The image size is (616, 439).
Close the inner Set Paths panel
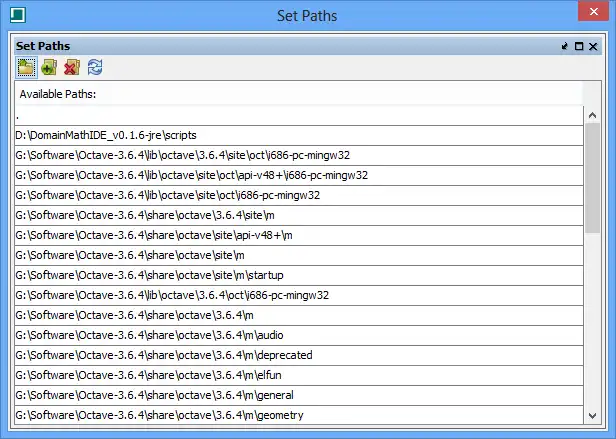pyautogui.click(x=593, y=46)
